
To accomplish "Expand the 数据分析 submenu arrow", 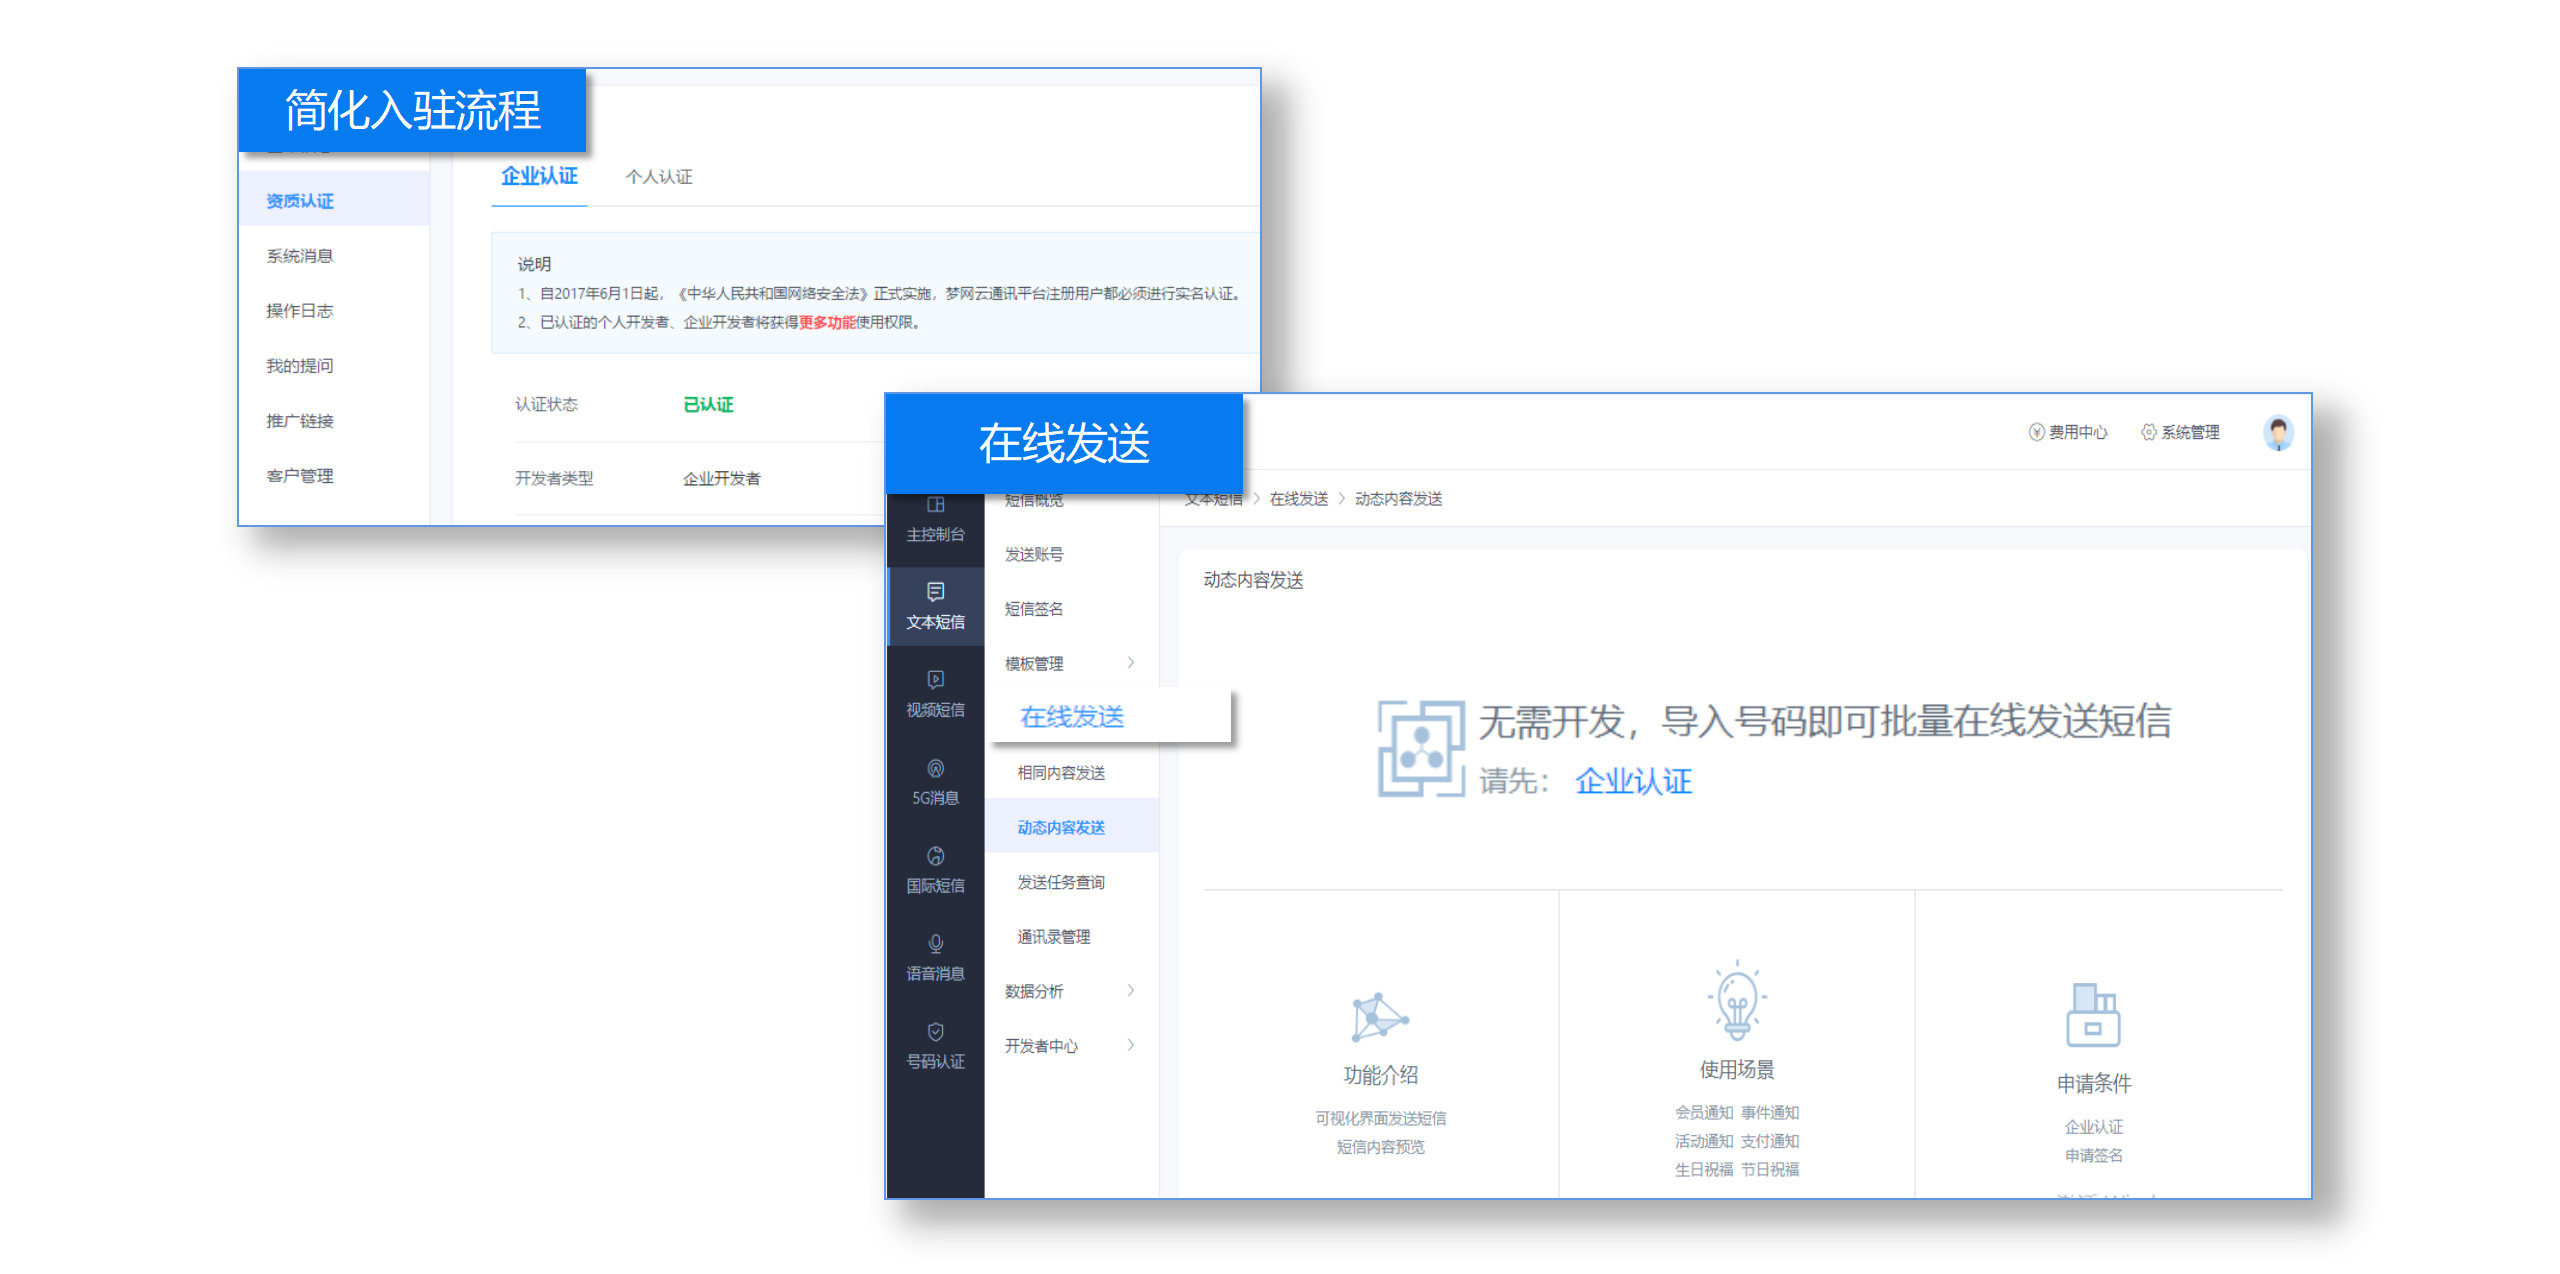I will click(1131, 990).
